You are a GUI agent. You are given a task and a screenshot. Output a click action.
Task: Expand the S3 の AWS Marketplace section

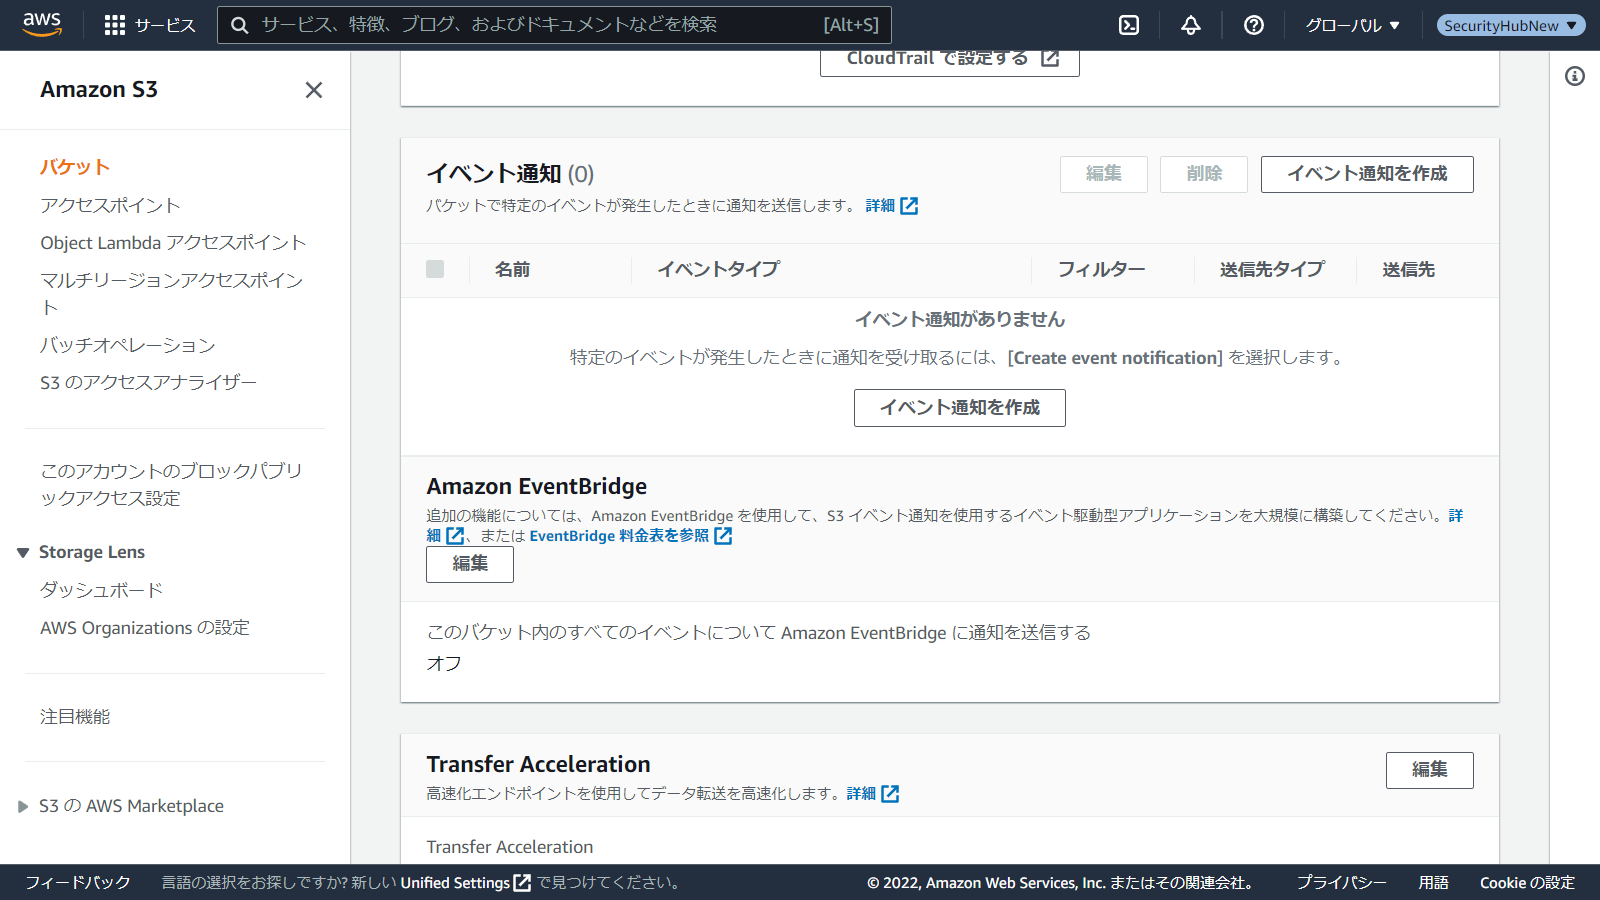23,806
